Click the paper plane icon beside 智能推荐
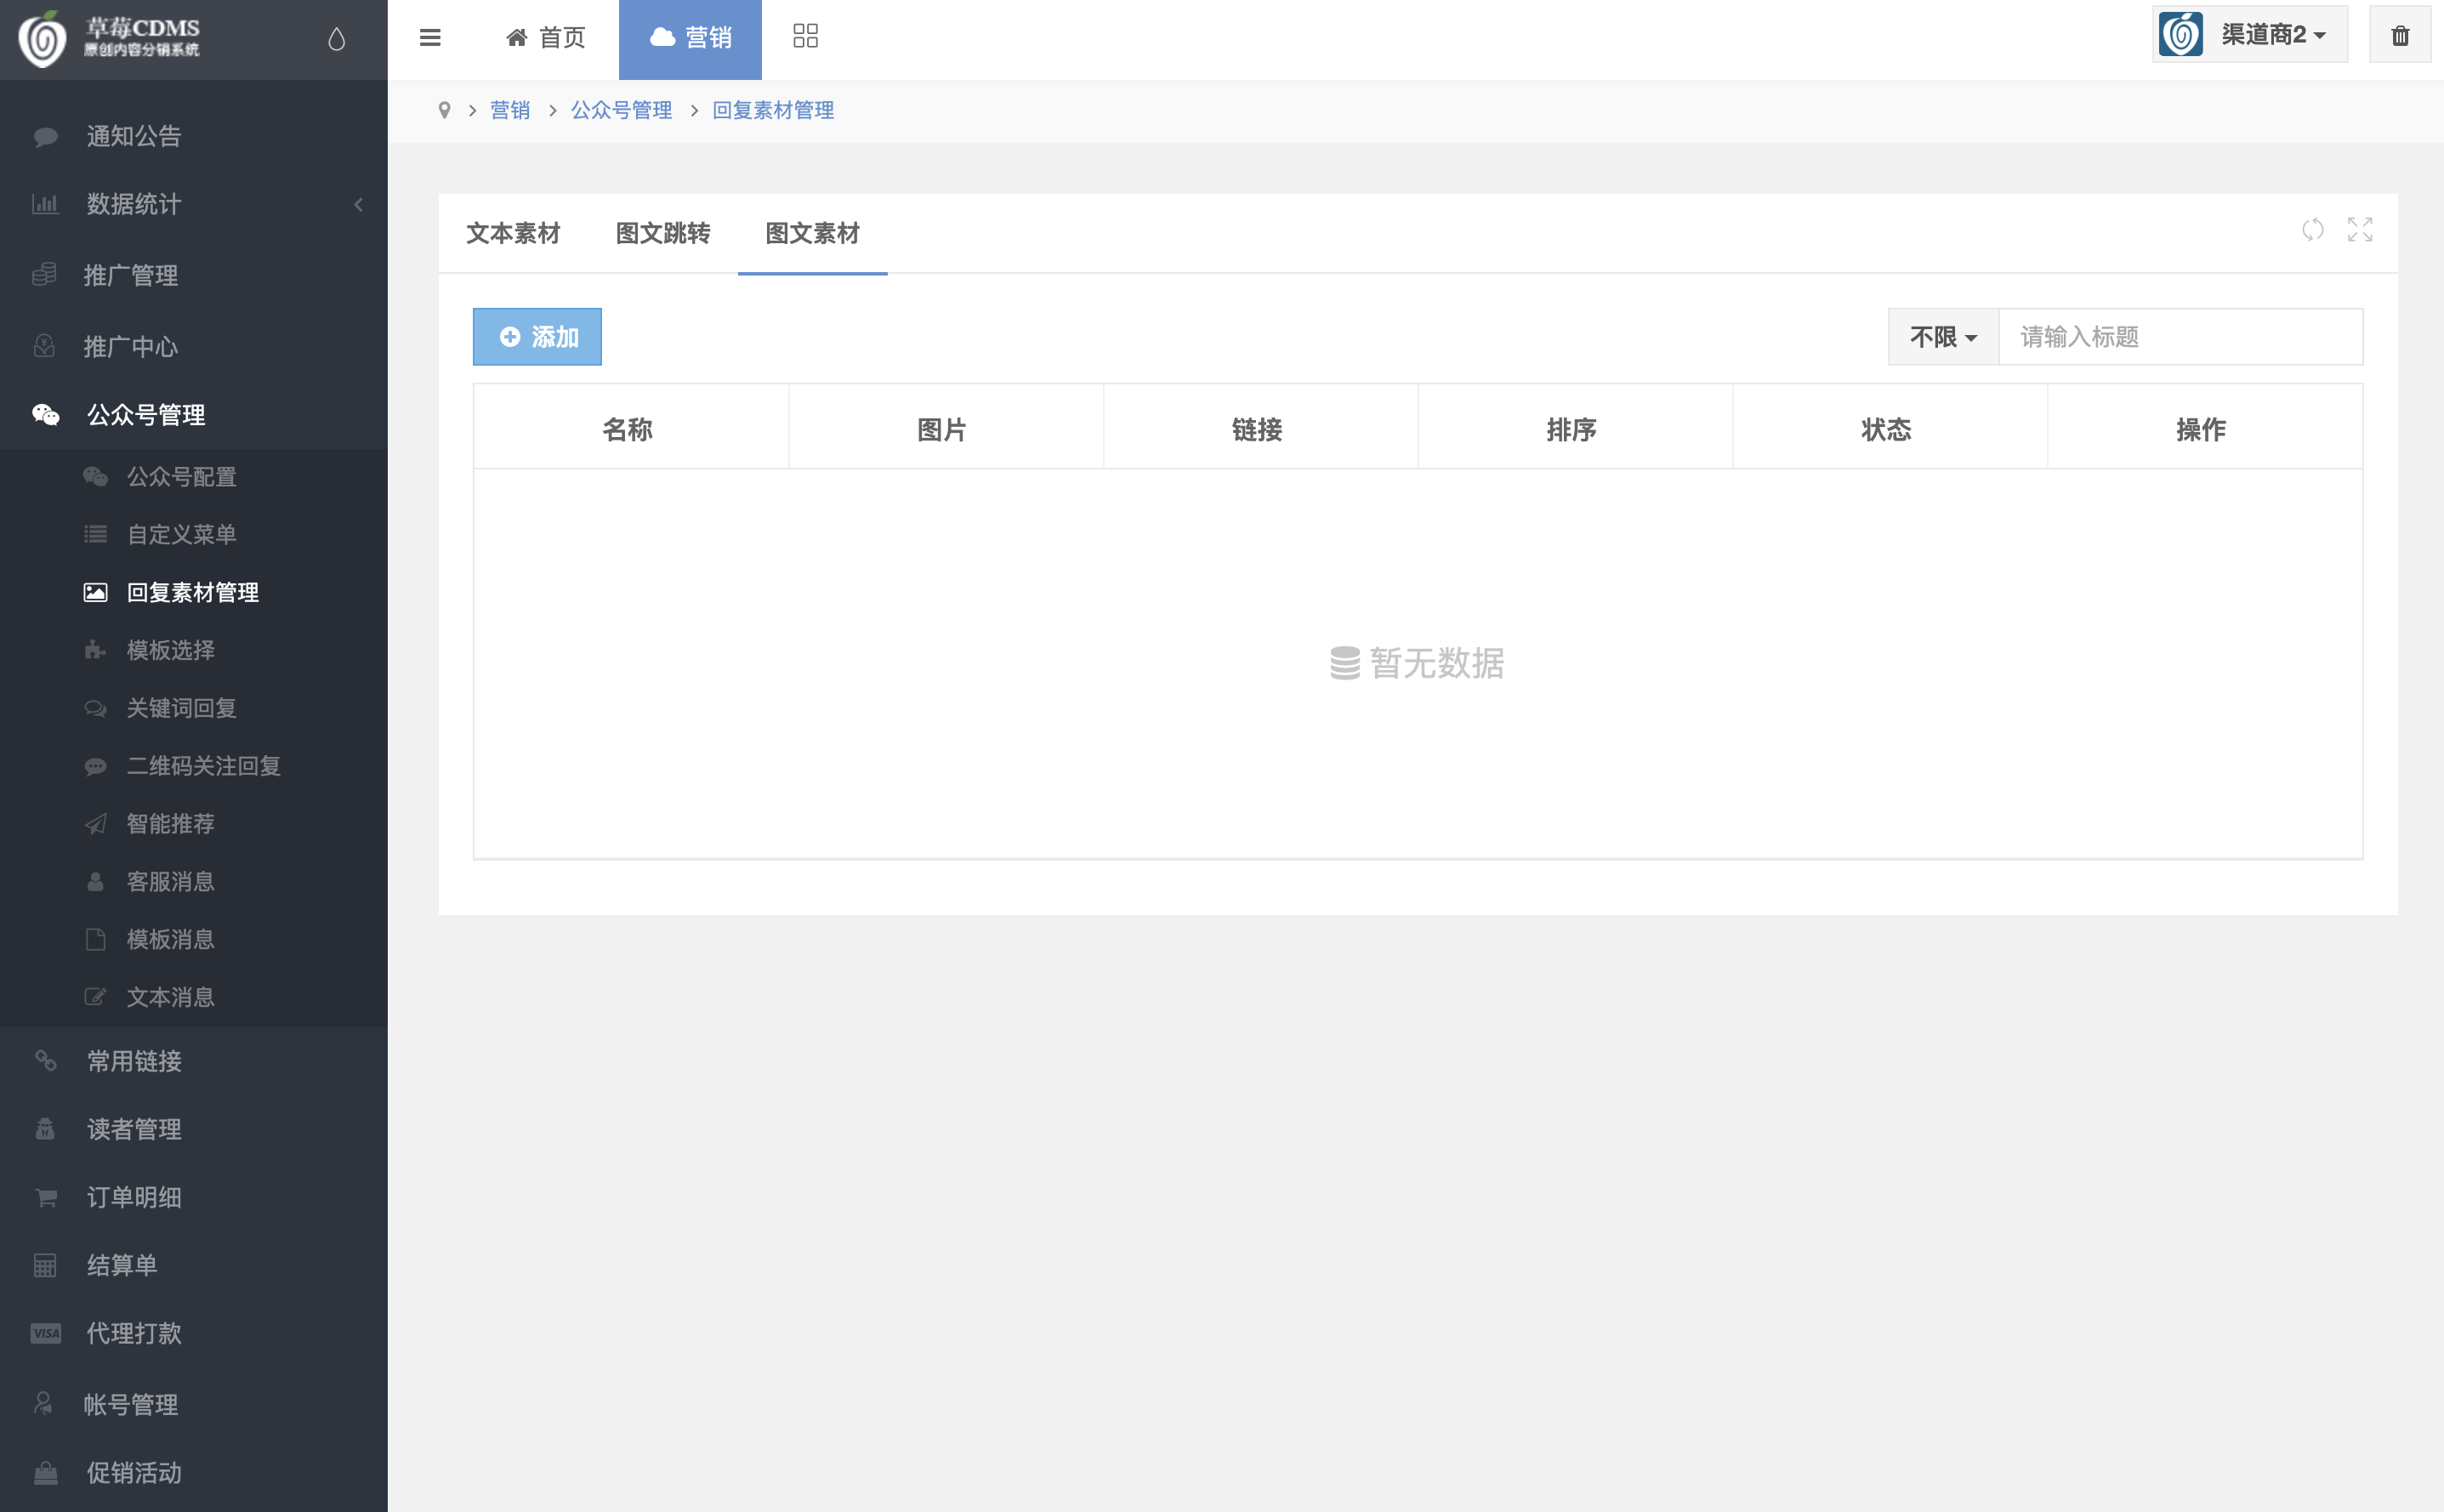Screen dimensions: 2444x1512 tap(95, 824)
